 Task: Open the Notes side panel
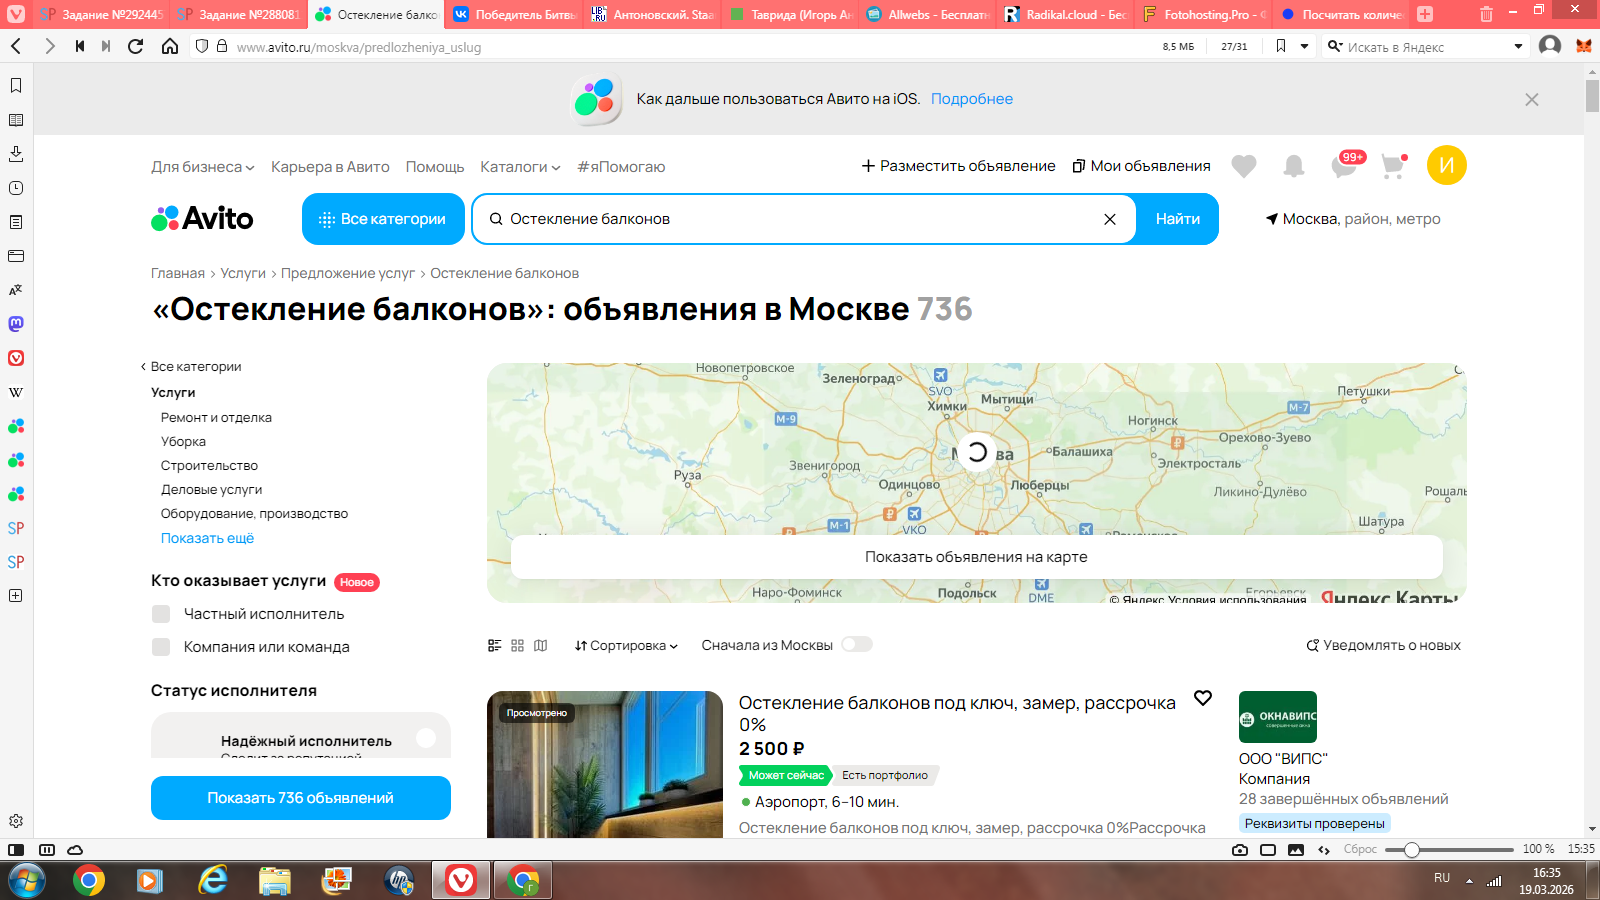pos(16,222)
